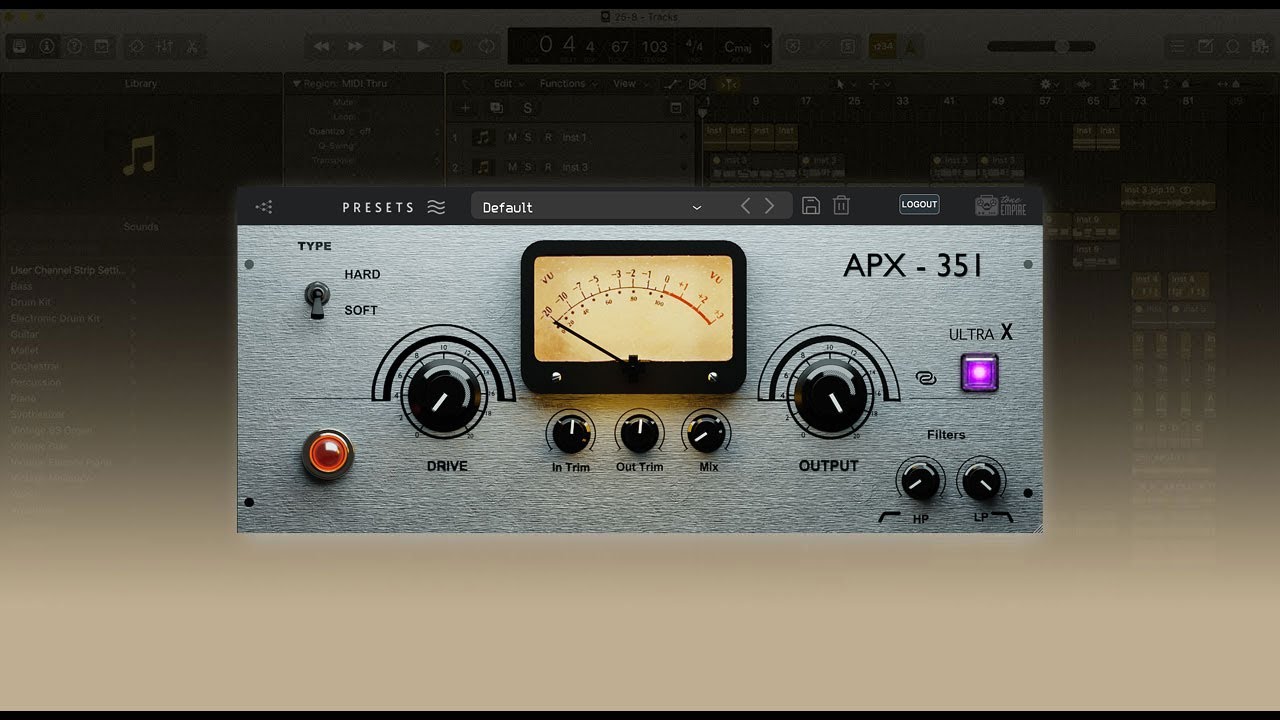Open Logic's Inspector button

tap(46, 46)
